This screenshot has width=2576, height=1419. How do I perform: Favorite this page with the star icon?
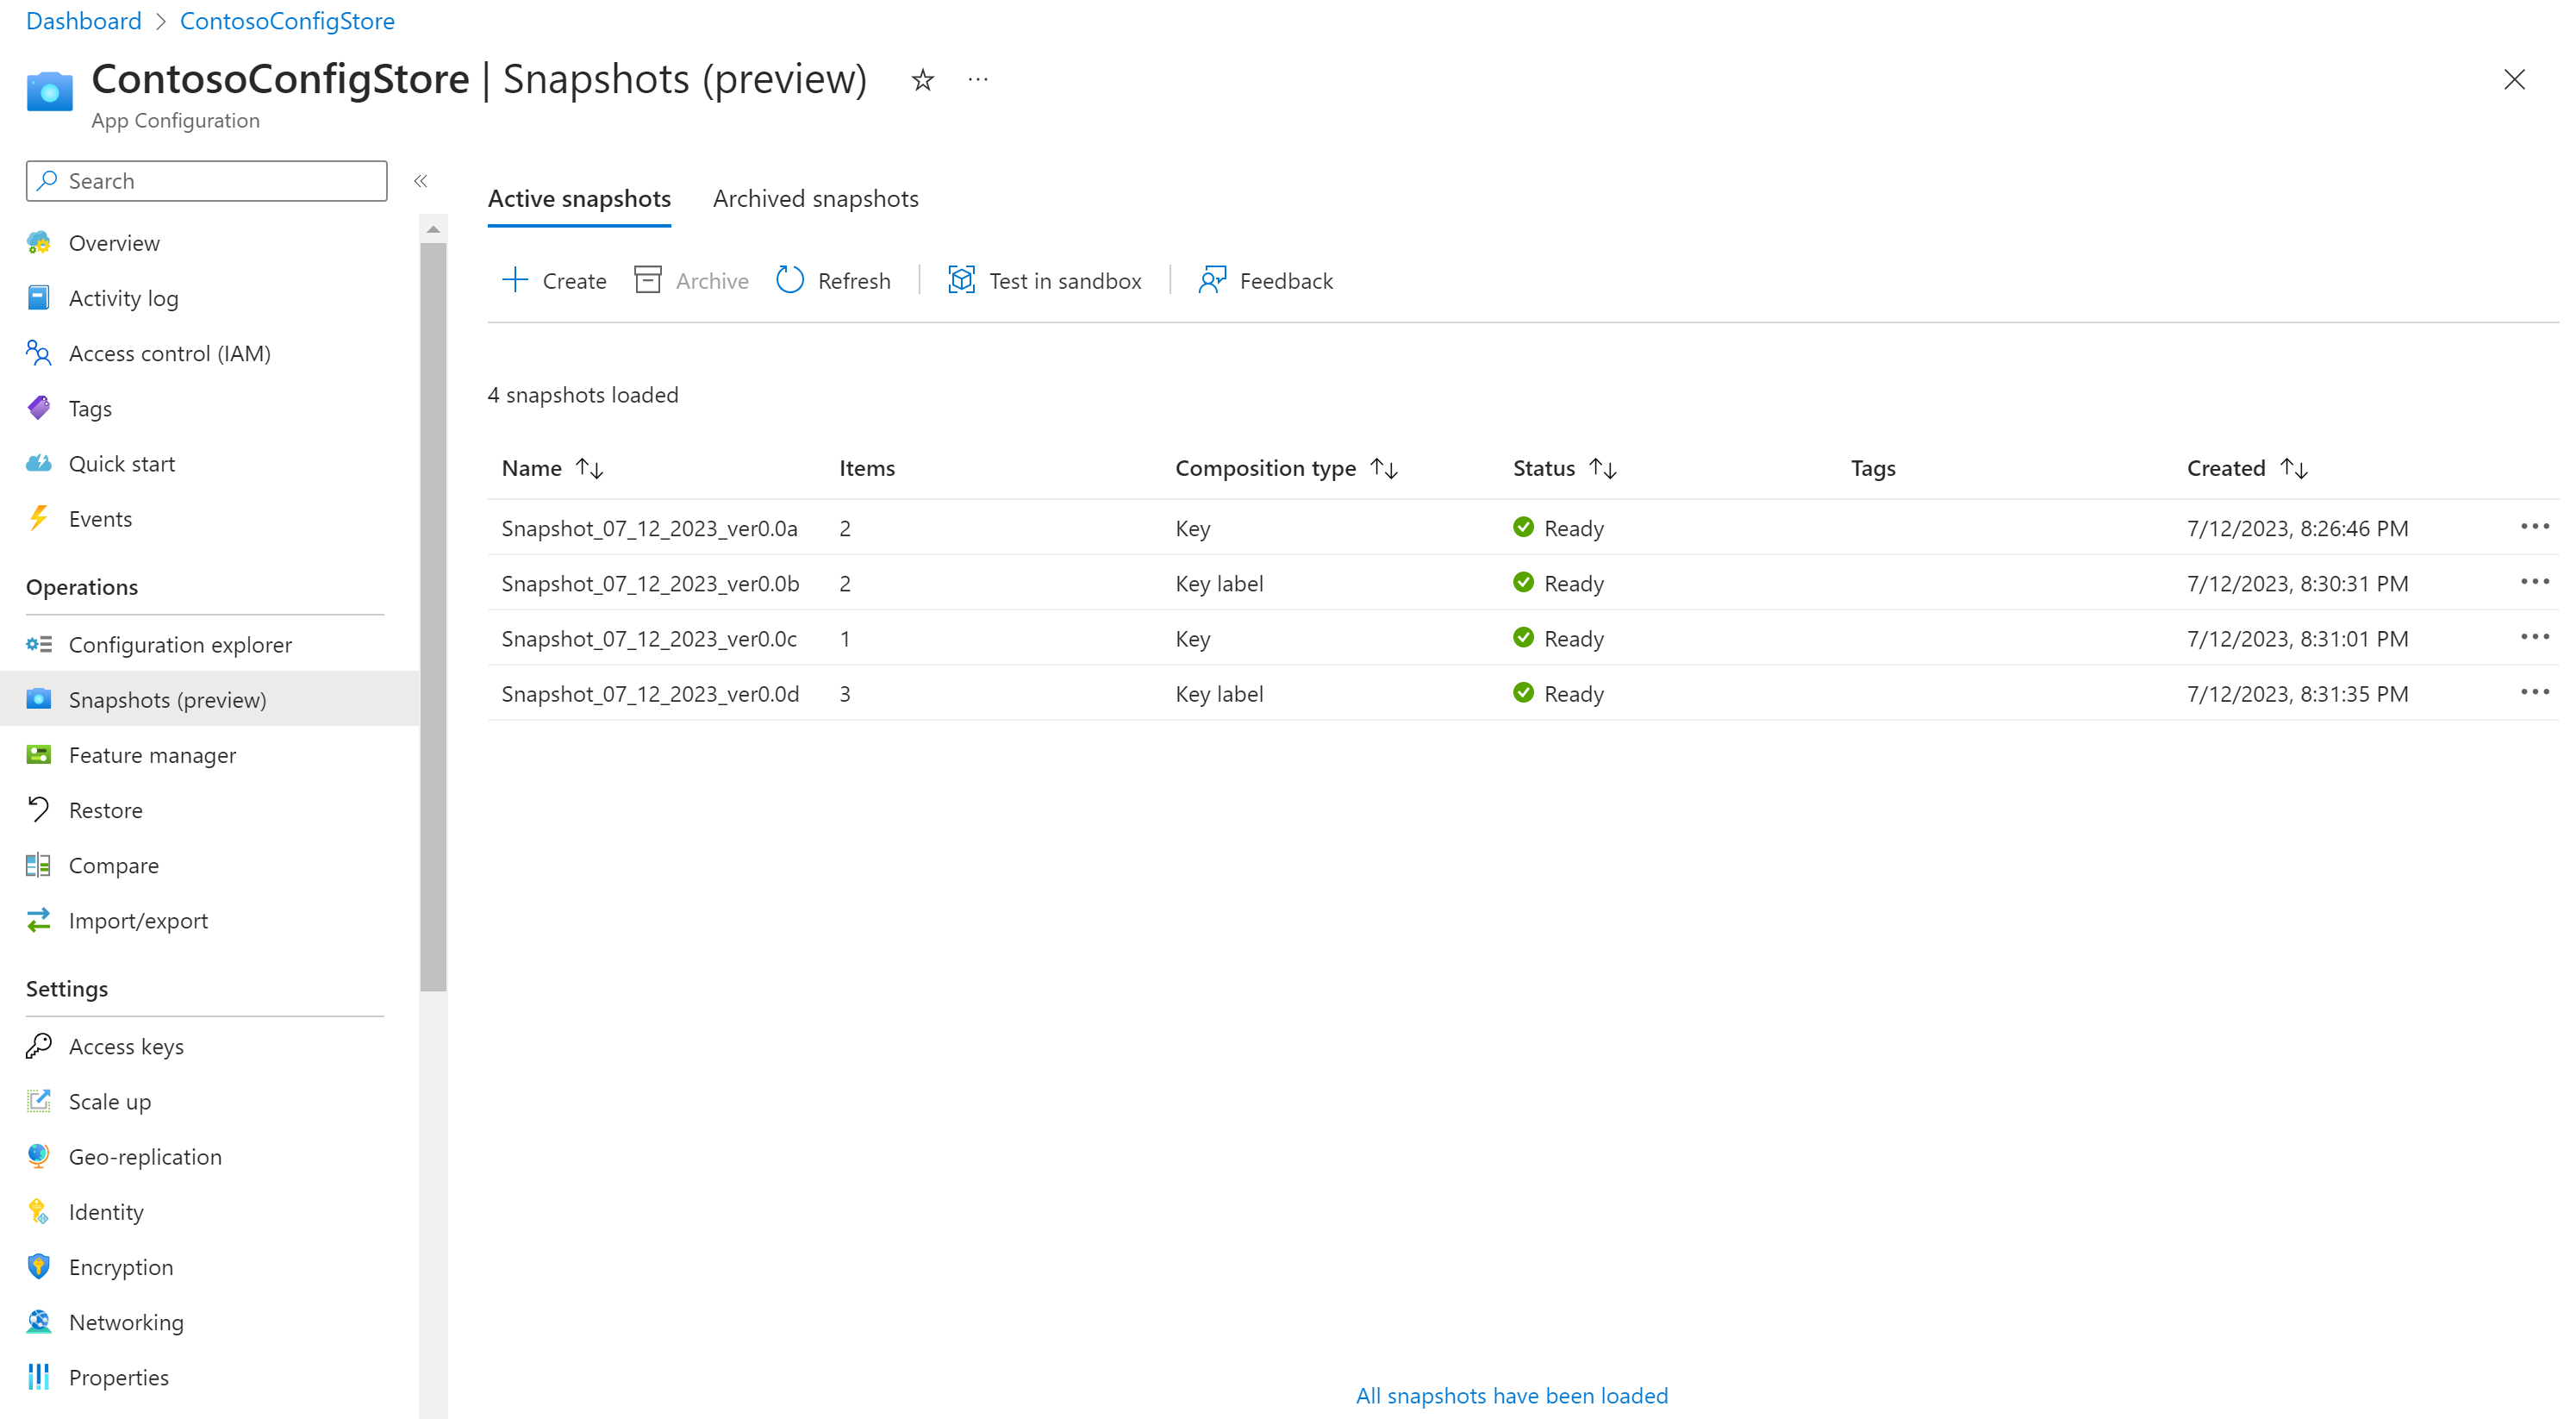(x=922, y=80)
